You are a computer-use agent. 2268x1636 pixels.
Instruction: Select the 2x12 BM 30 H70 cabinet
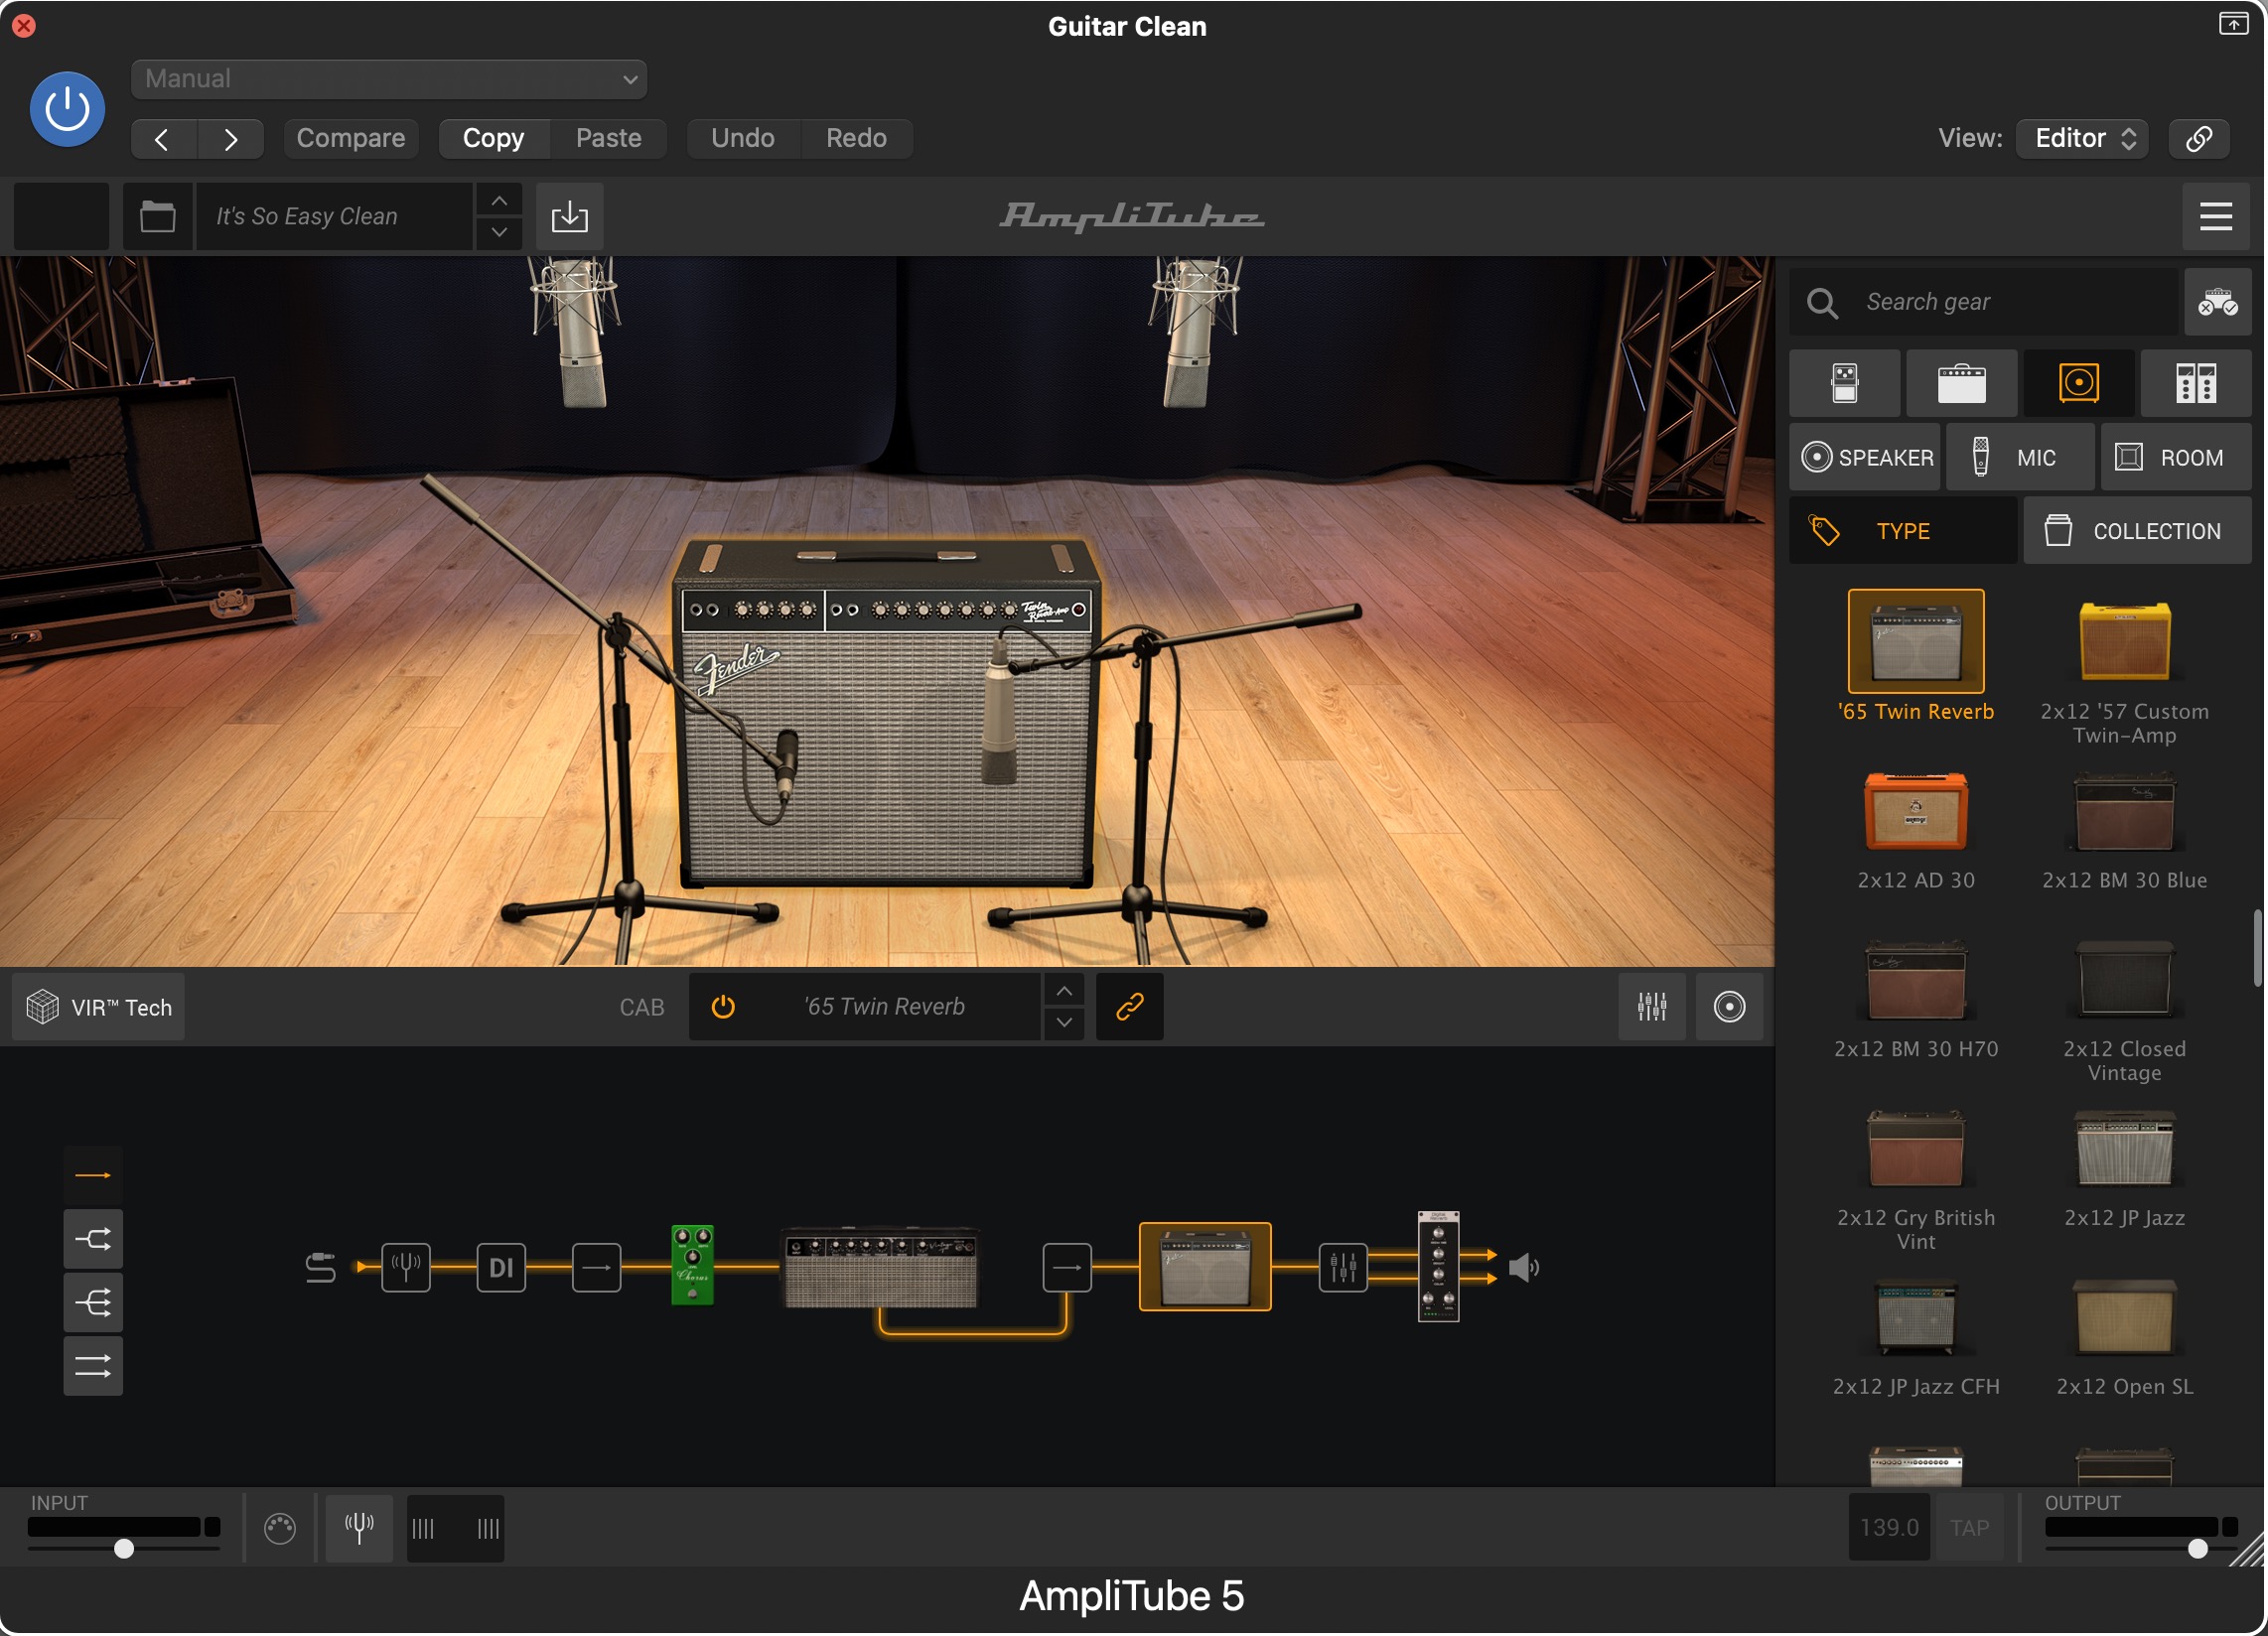pyautogui.click(x=1916, y=981)
